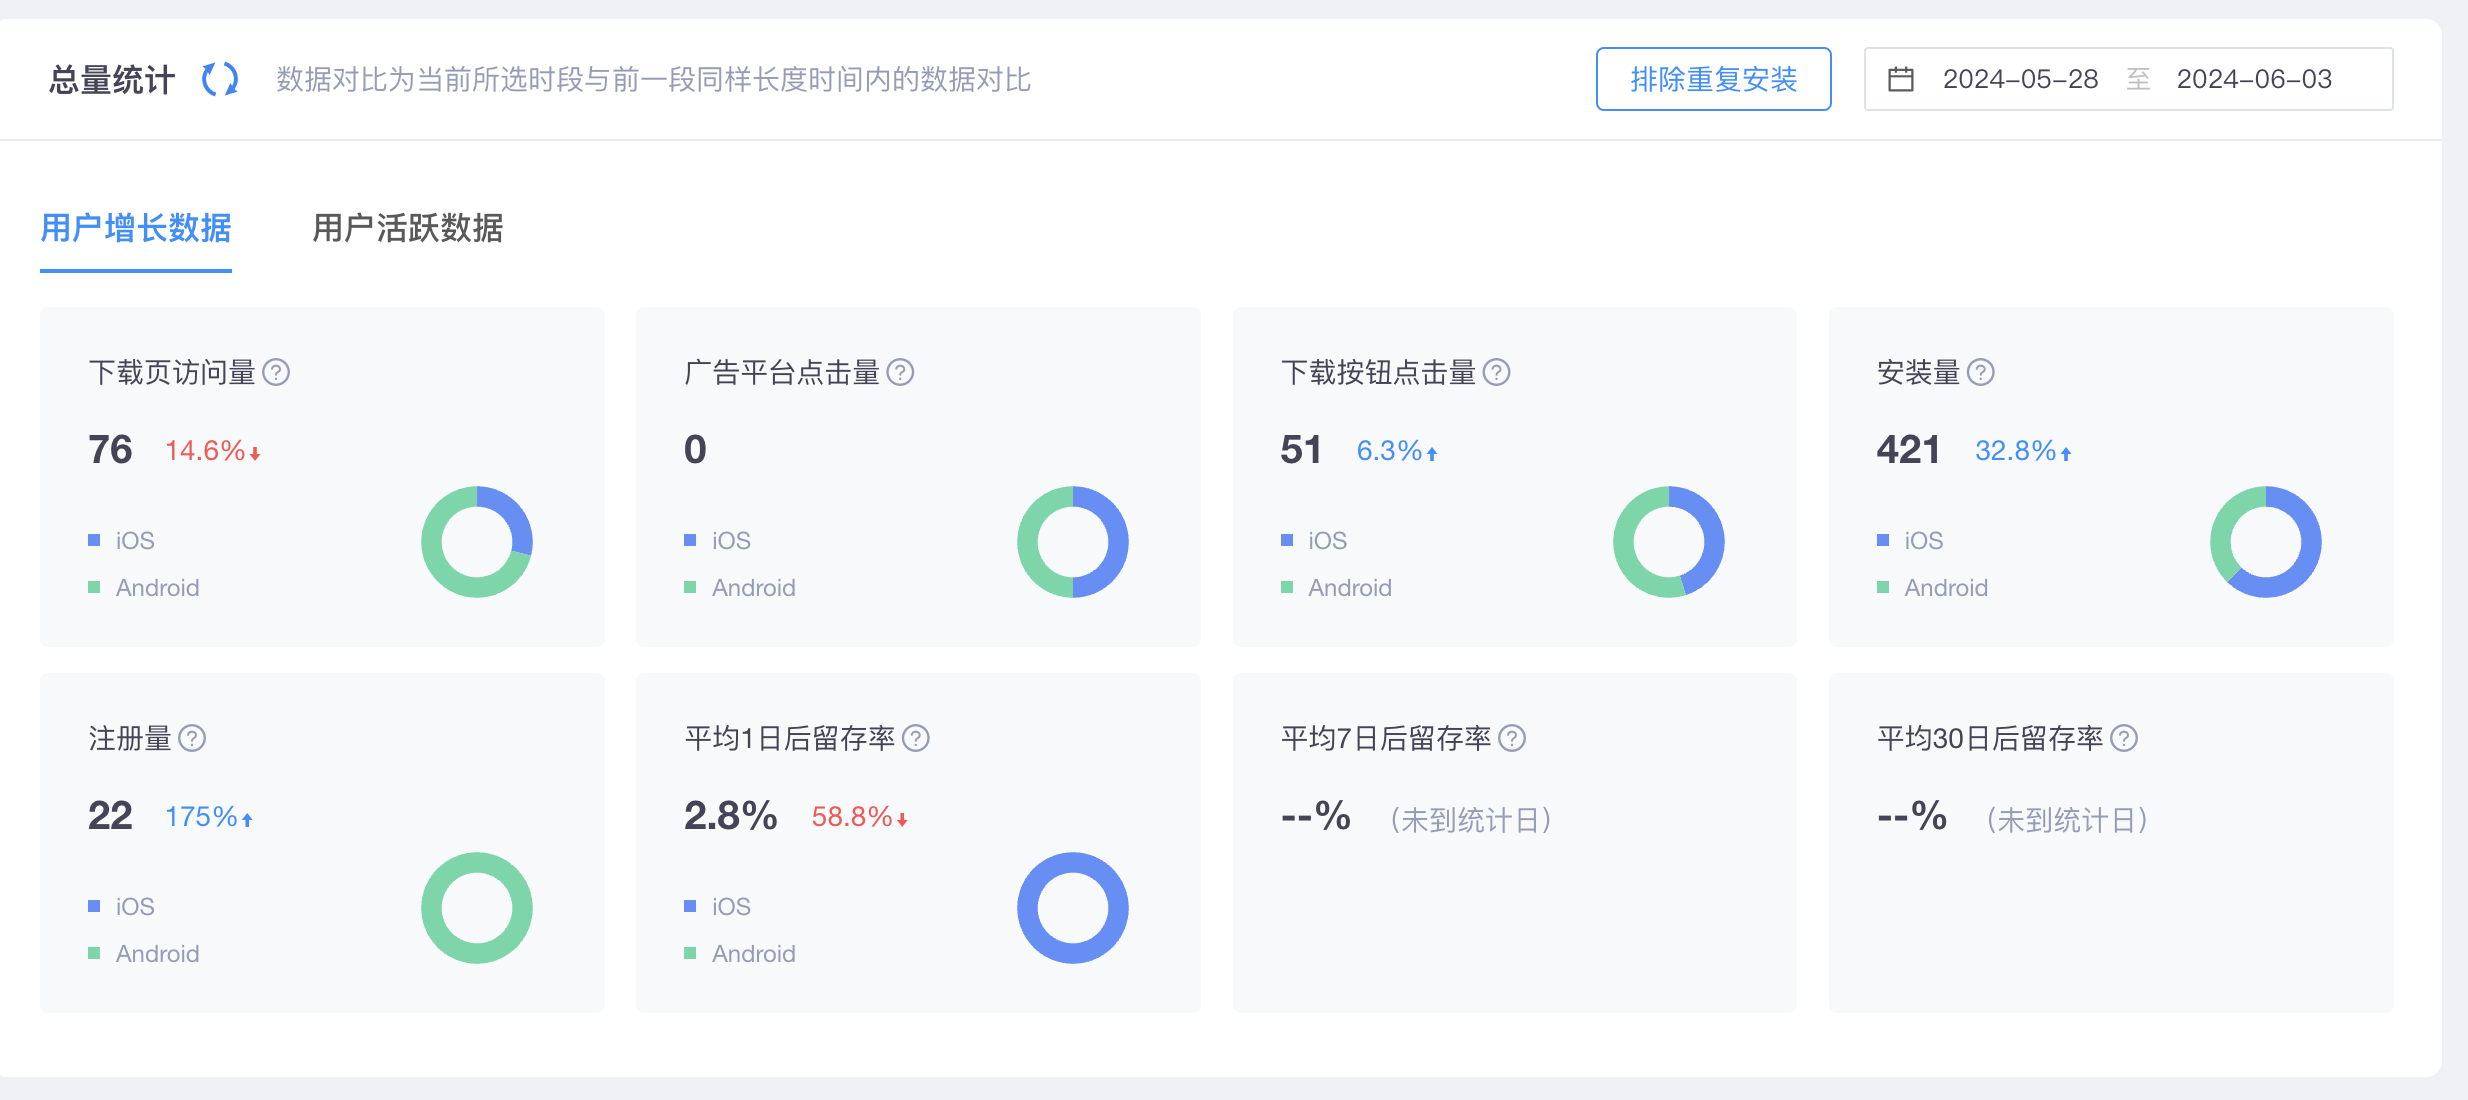This screenshot has width=2468, height=1100.
Task: Click the 总量统计 heading
Action: click(112, 79)
